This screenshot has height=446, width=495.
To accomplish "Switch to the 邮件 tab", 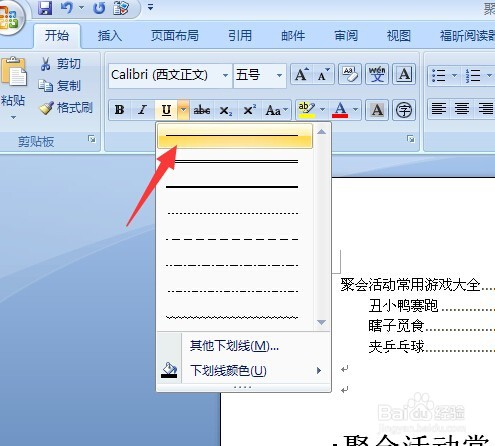I will tap(293, 35).
